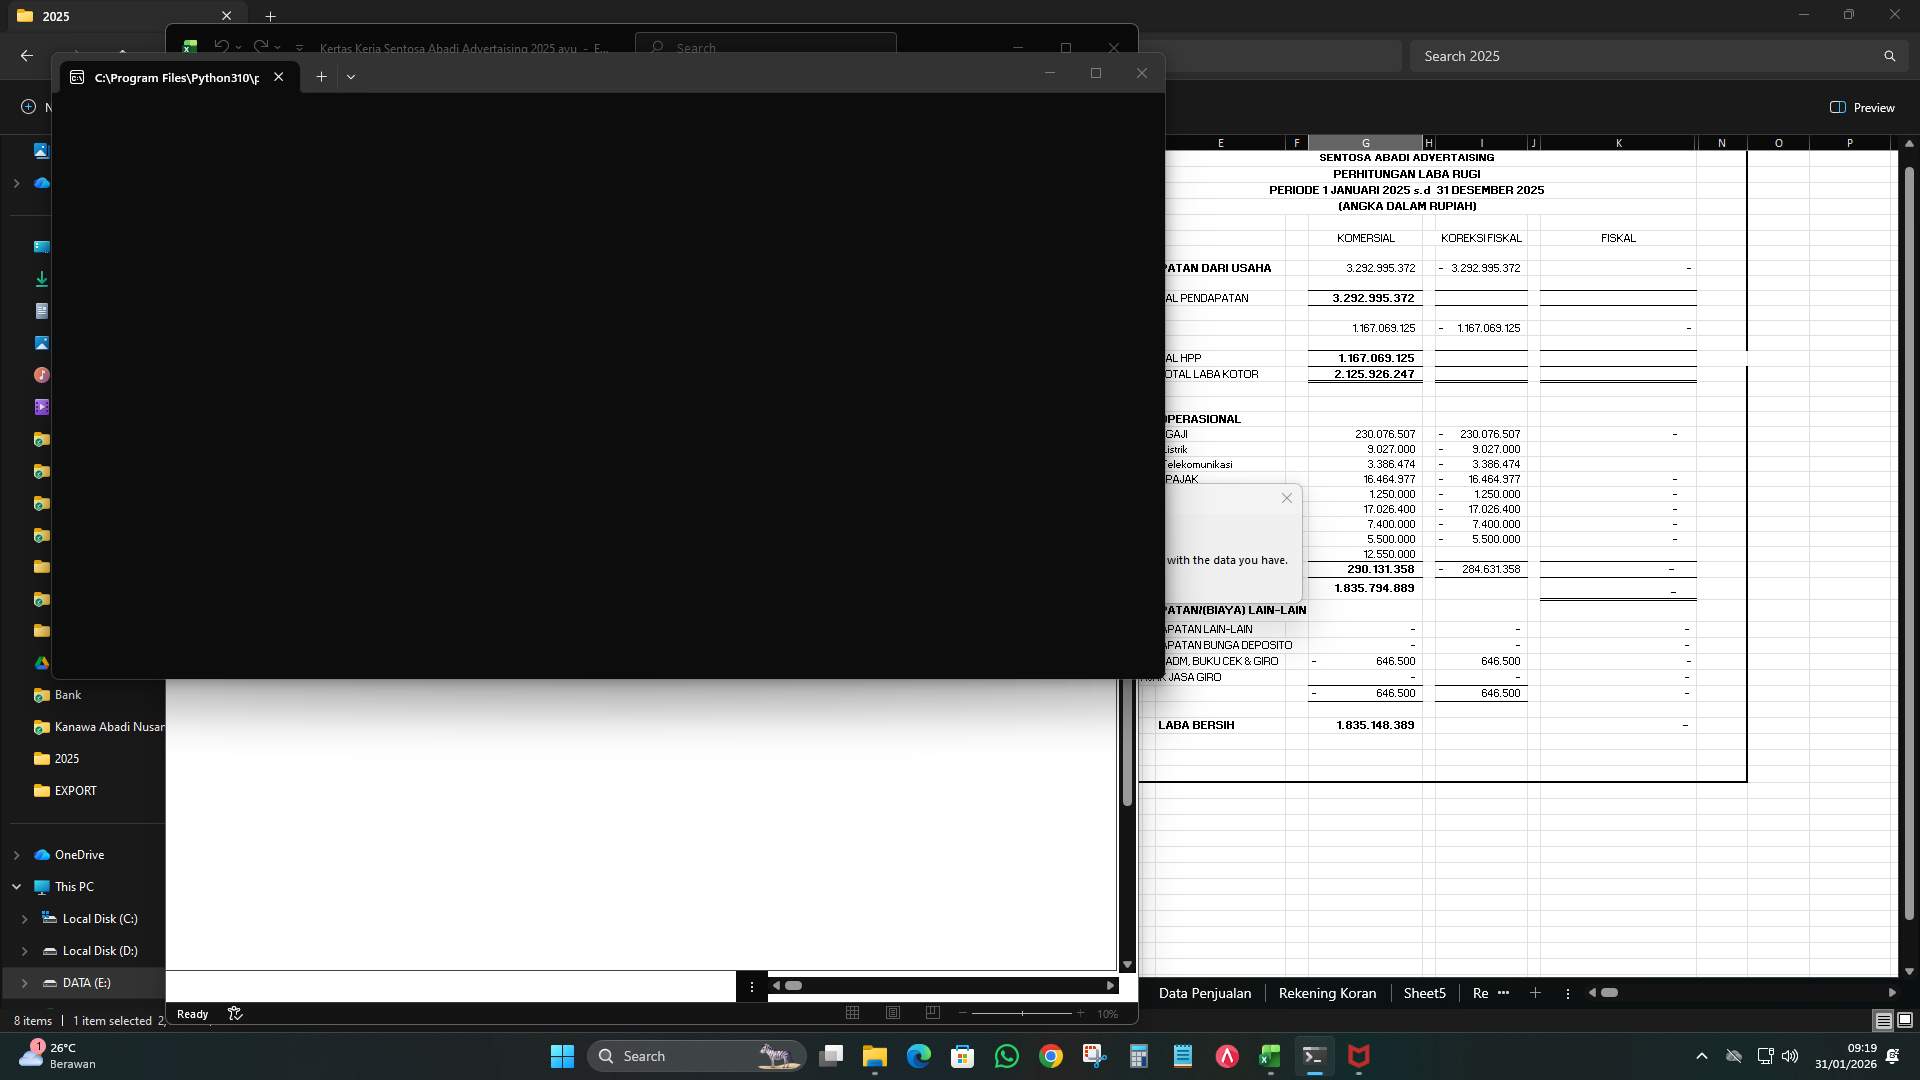Launch WhatsApp from the taskbar

[x=1007, y=1056]
